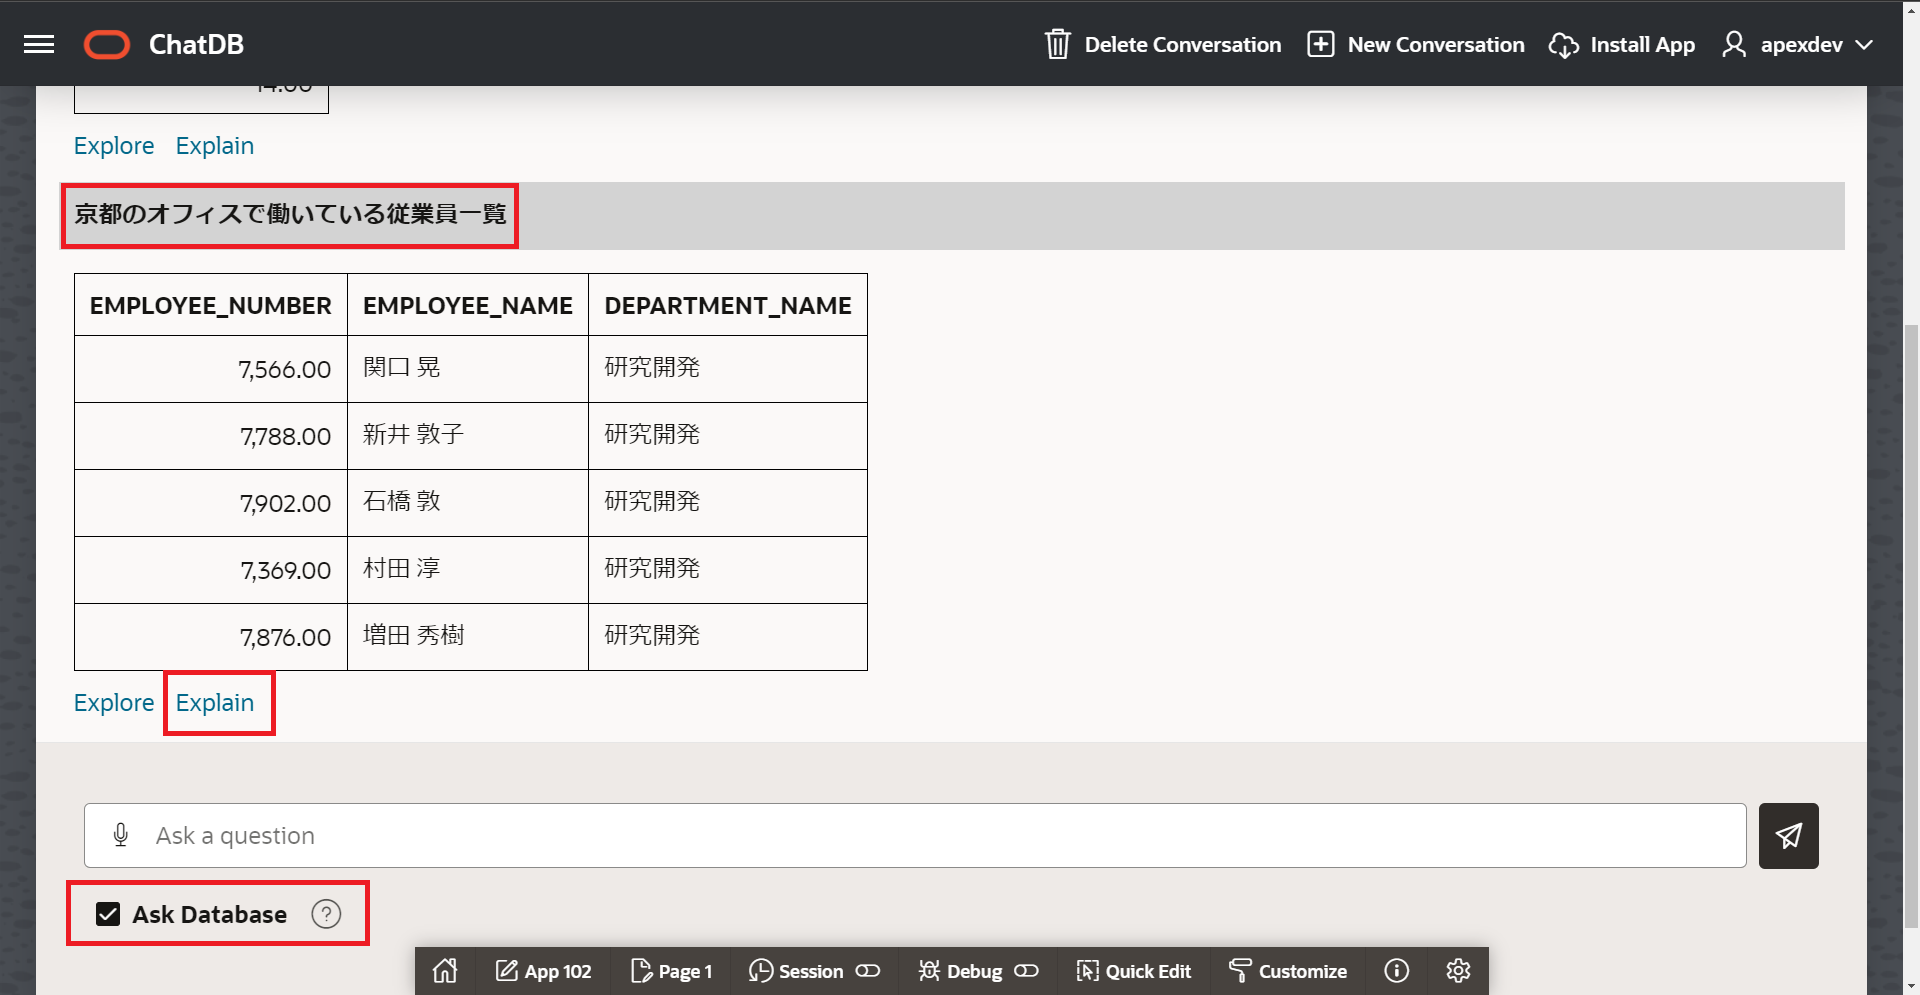
Task: Select cell 7,566.00
Action: 210,369
